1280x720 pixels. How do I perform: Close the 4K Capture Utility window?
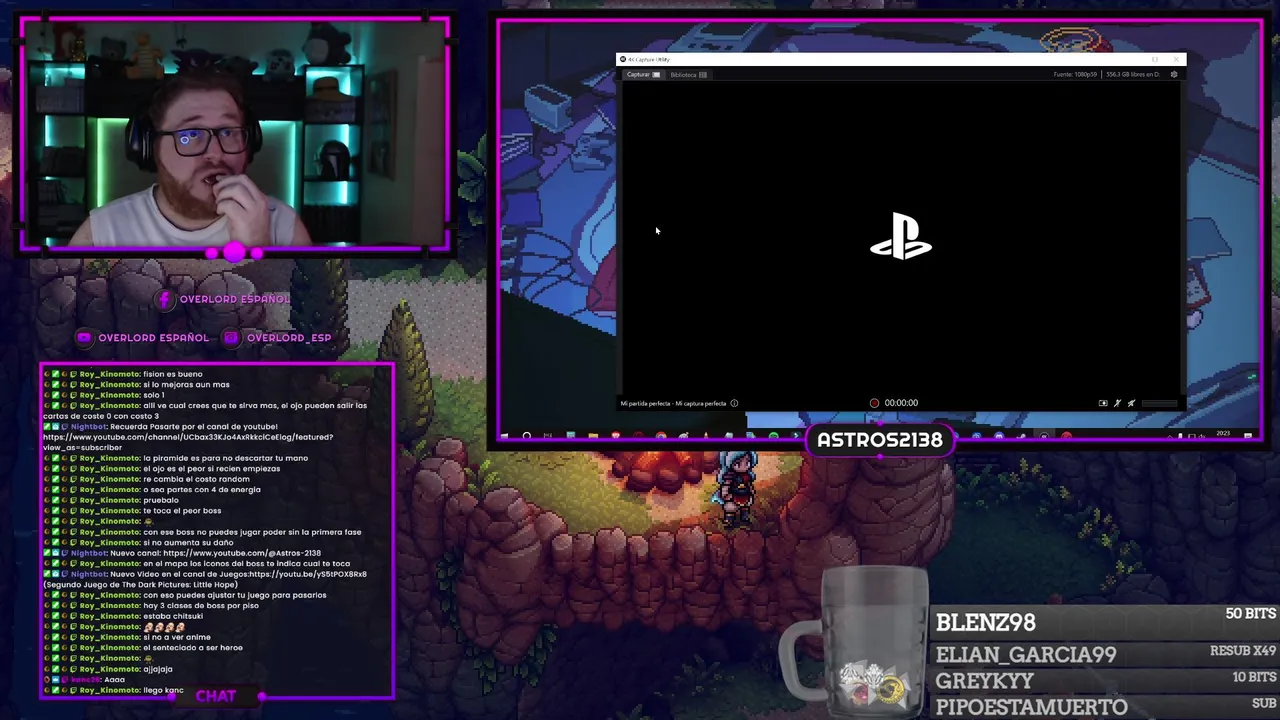[x=1177, y=60]
